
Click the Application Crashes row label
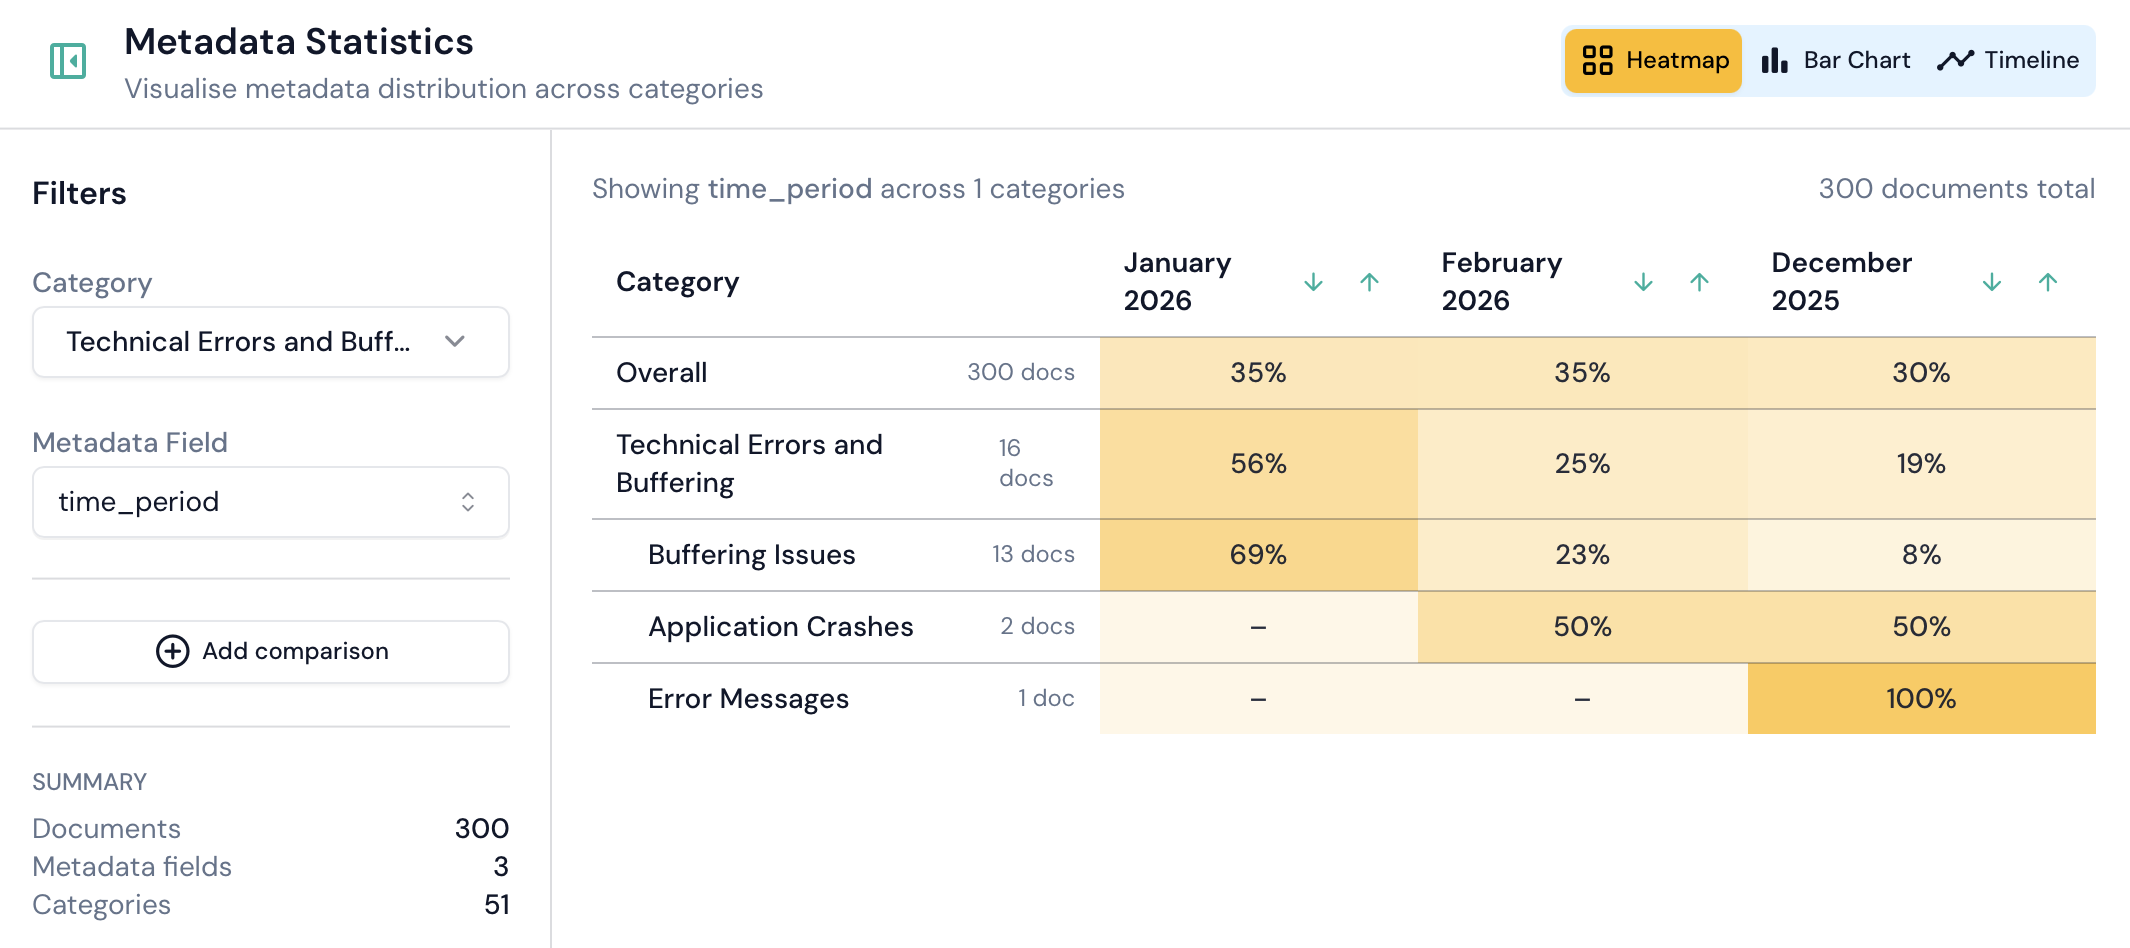(x=780, y=627)
